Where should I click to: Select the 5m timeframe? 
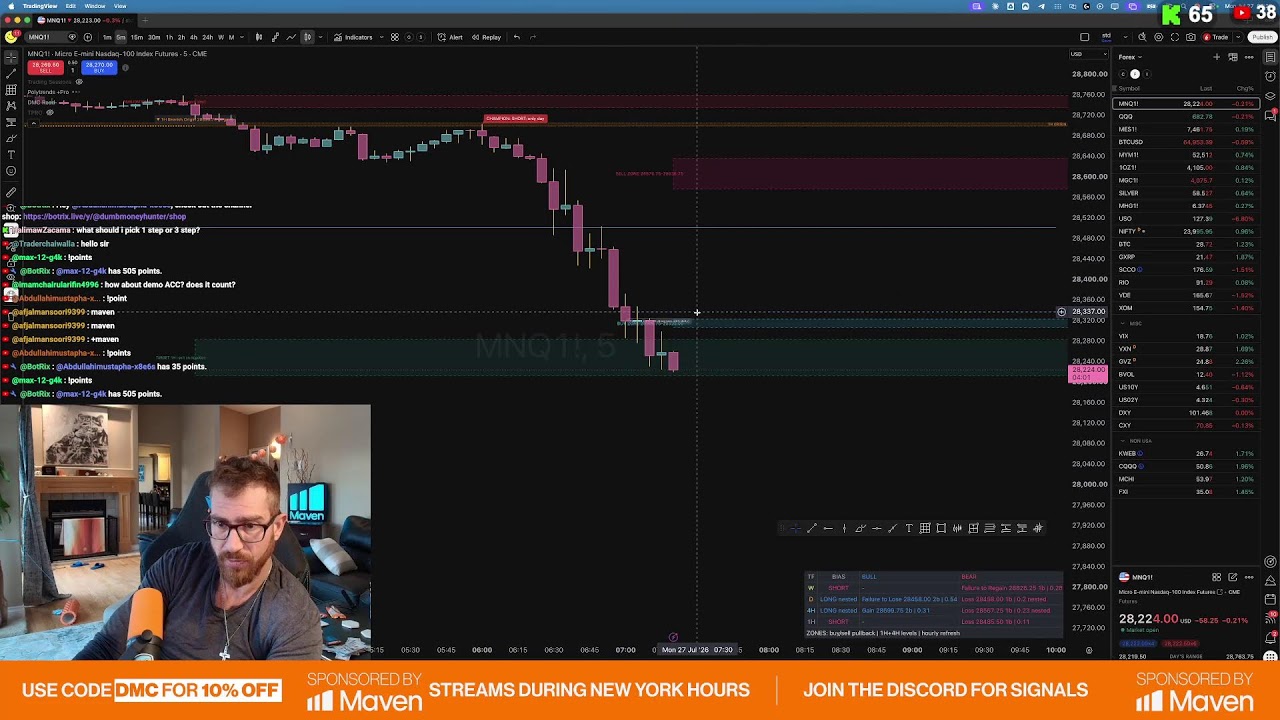[x=121, y=37]
